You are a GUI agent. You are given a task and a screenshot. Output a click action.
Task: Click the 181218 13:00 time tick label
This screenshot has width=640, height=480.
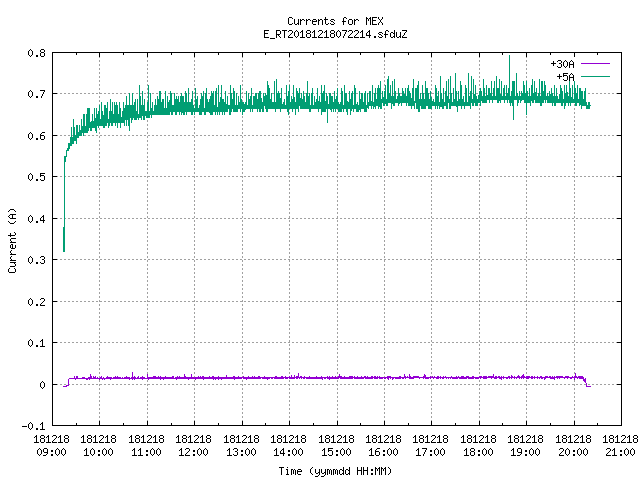pyautogui.click(x=242, y=446)
